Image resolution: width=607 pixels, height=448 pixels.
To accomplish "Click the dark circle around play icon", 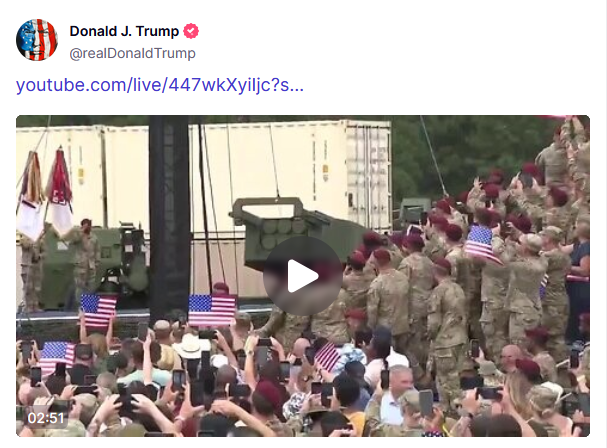I will [x=303, y=276].
